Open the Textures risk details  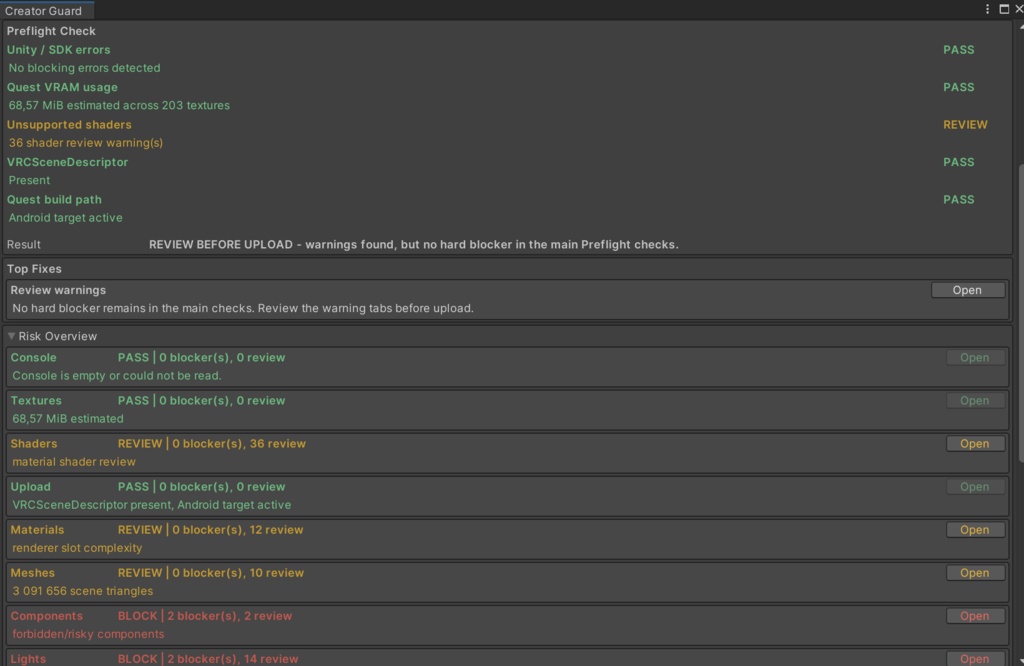974,401
